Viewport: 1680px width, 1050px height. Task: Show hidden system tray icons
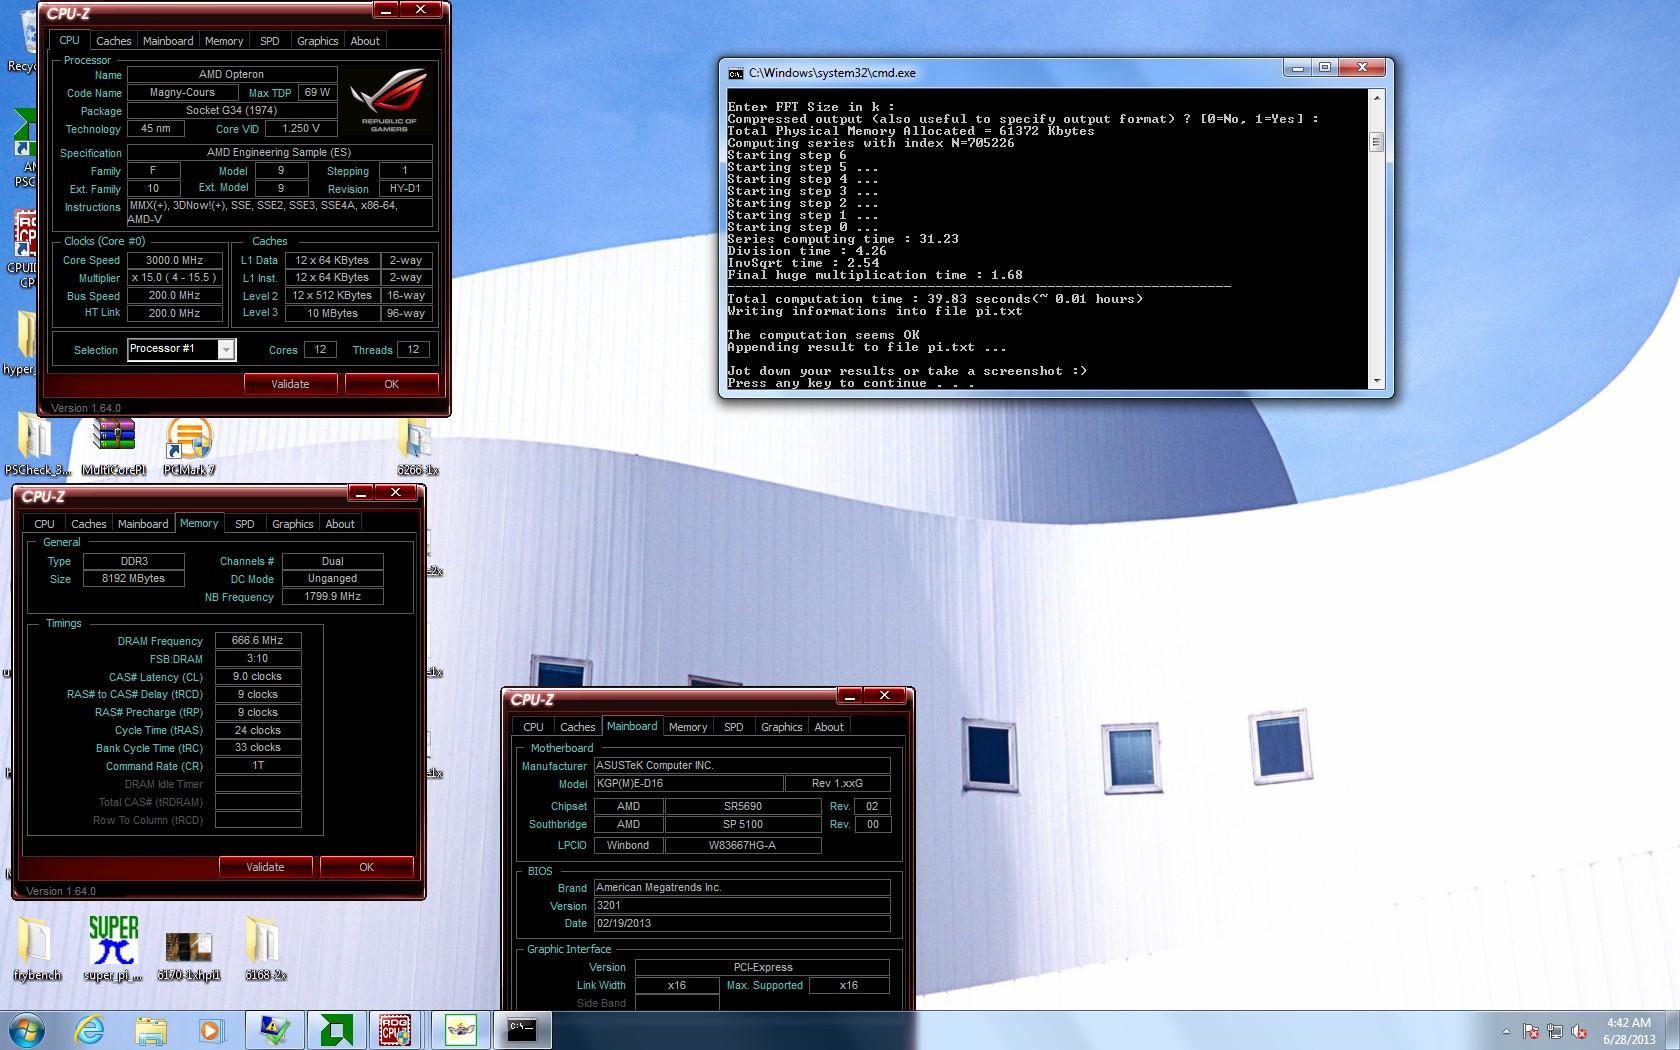(x=1506, y=1031)
